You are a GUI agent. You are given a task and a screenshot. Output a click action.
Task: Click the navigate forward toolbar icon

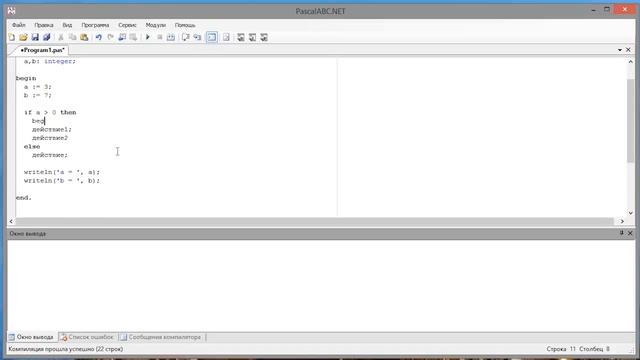coord(133,38)
